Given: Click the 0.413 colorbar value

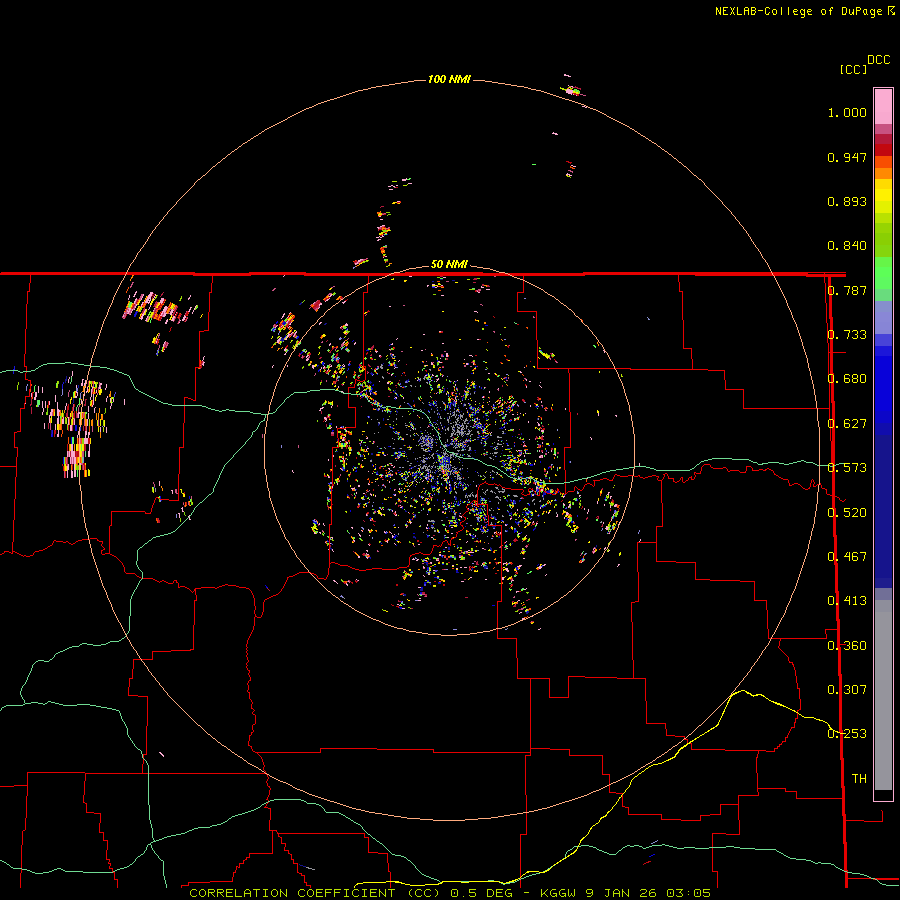Looking at the screenshot, I should pyautogui.click(x=847, y=601).
